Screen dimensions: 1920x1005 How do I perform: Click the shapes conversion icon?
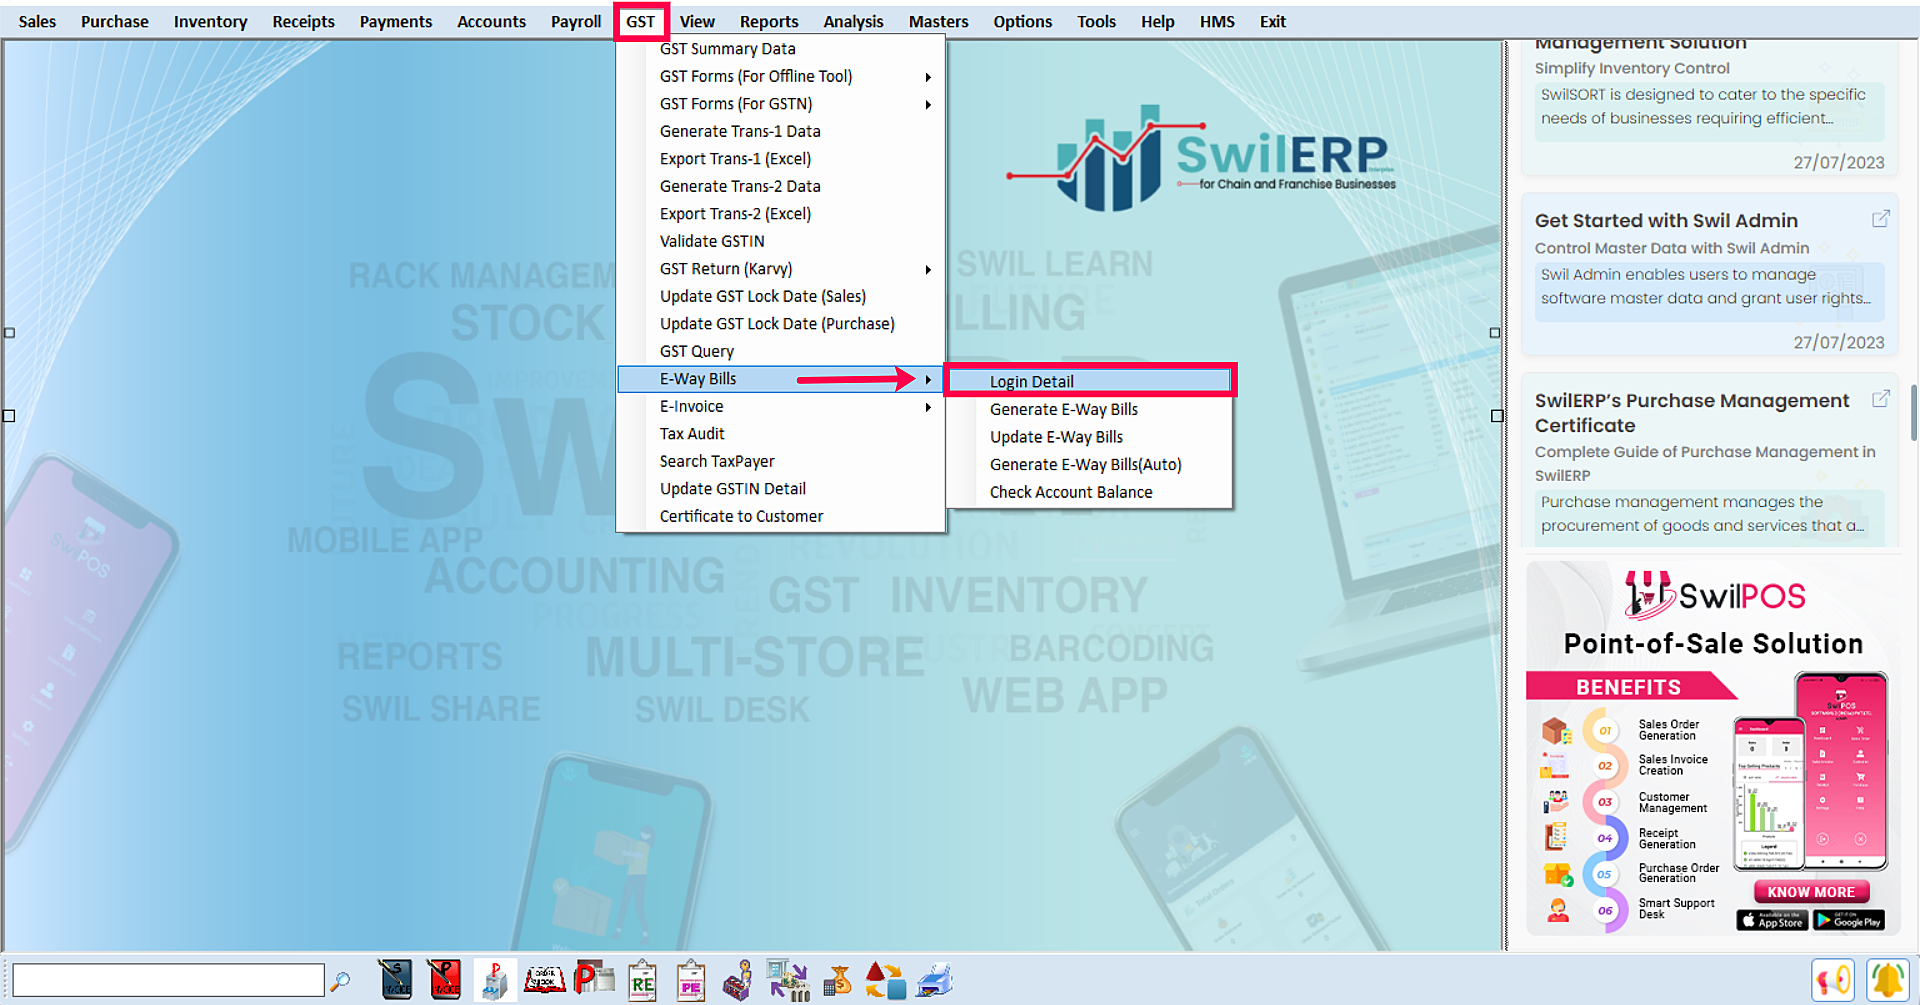point(885,980)
